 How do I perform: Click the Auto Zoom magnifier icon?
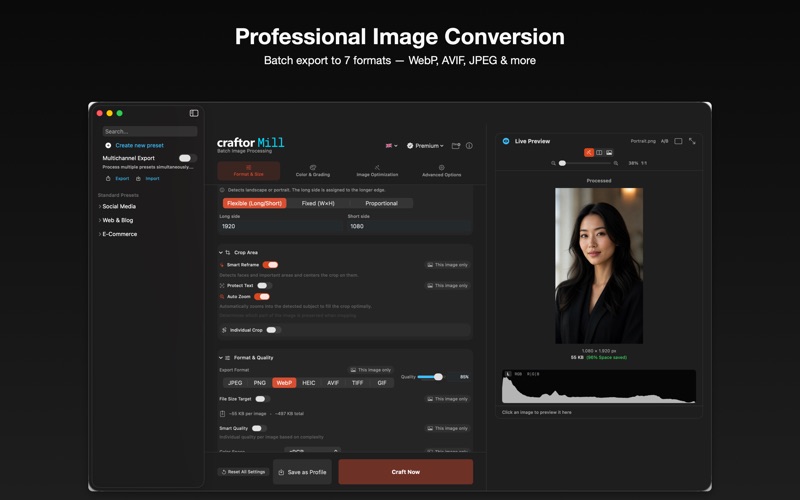222,296
